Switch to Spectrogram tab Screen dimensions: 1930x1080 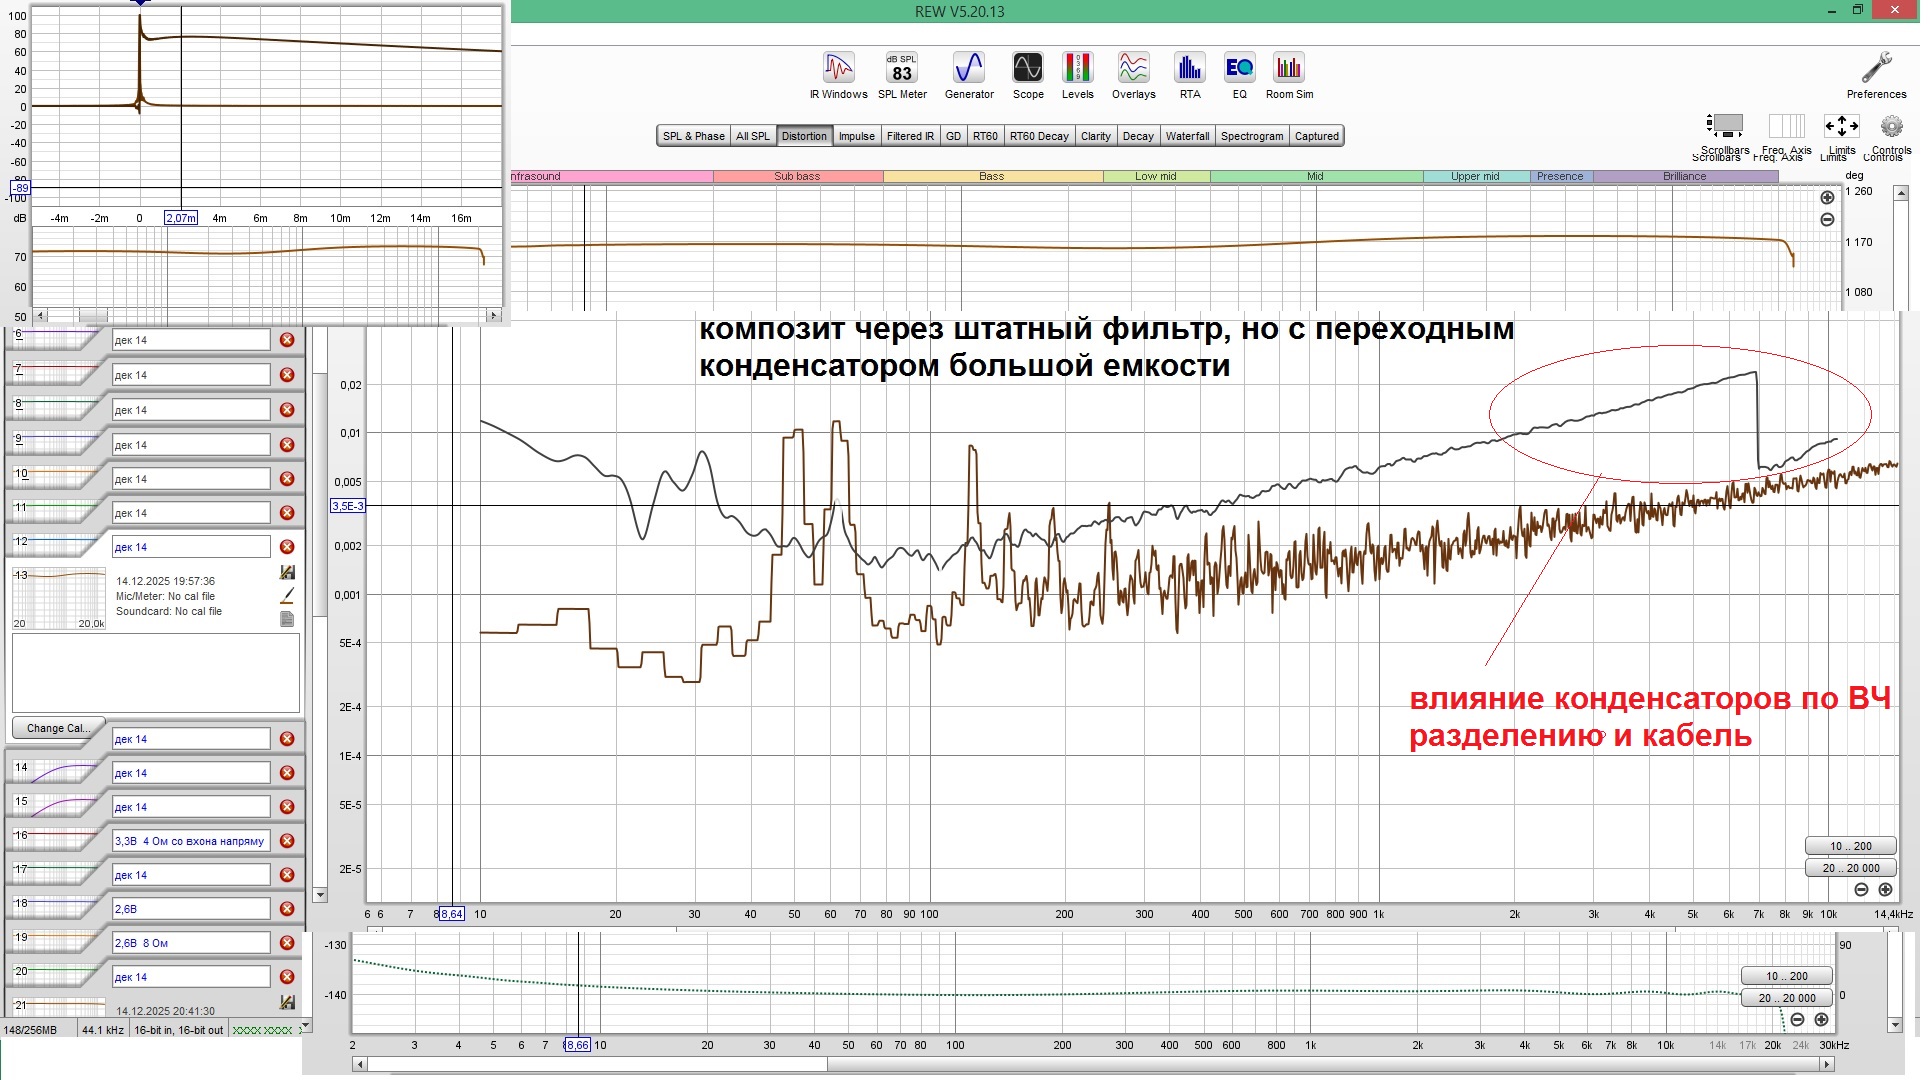coord(1251,136)
